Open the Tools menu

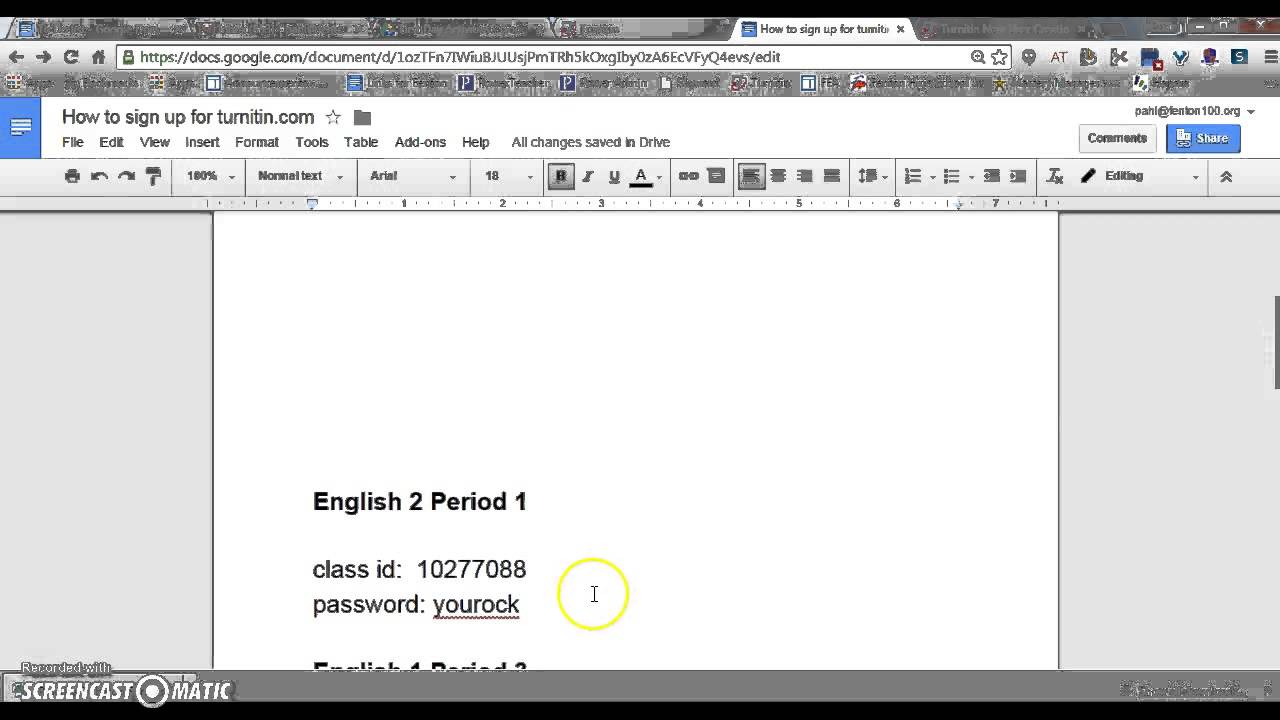pyautogui.click(x=312, y=142)
